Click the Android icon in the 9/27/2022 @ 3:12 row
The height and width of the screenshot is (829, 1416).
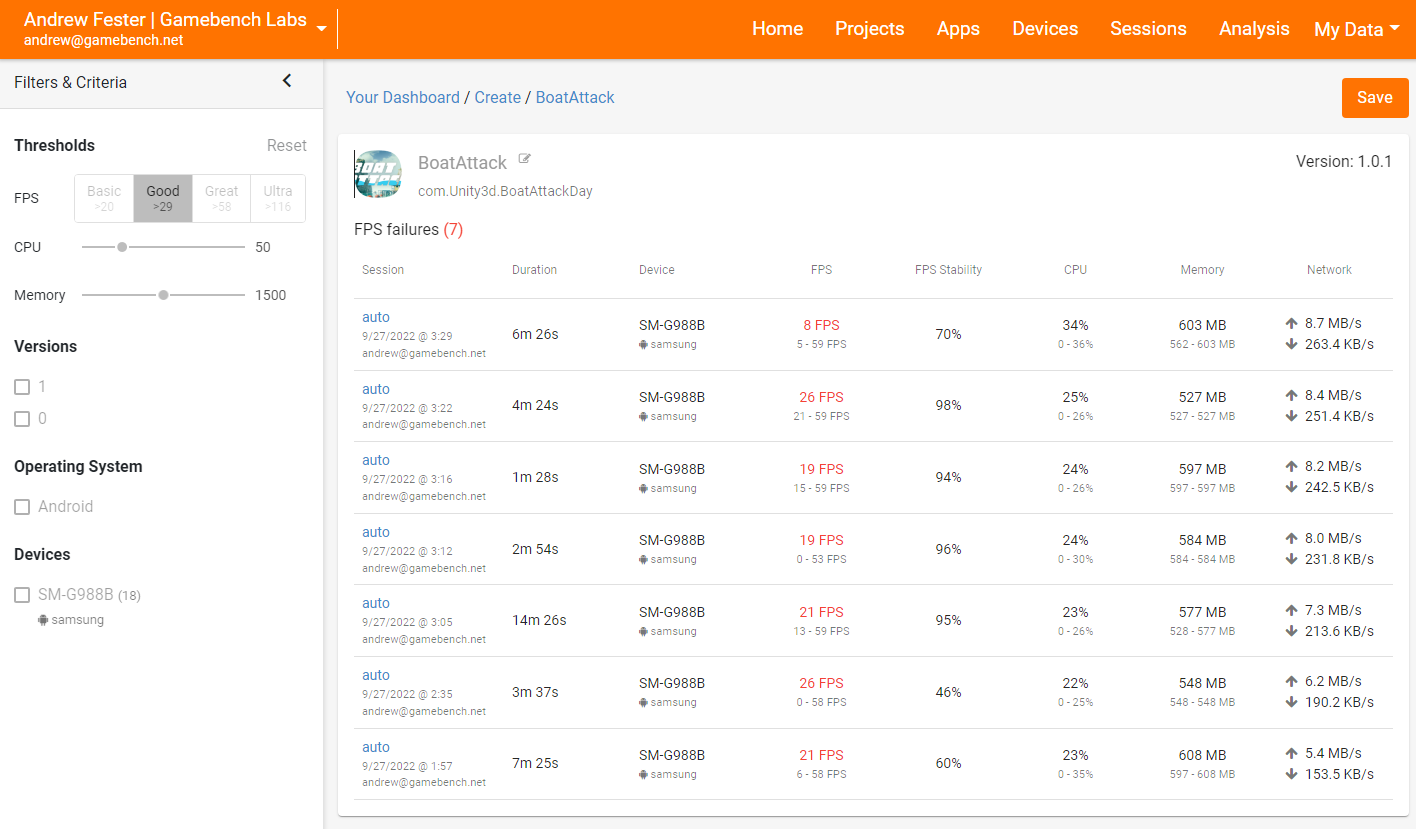tap(643, 559)
